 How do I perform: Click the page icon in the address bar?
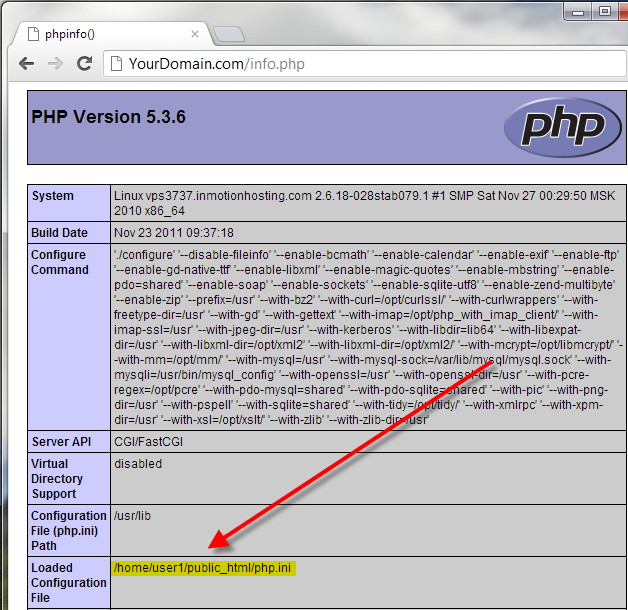pyautogui.click(x=115, y=64)
